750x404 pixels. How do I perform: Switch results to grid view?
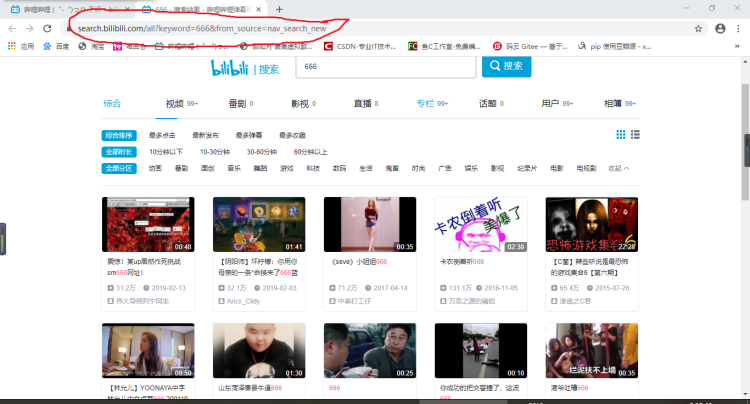pyautogui.click(x=621, y=135)
